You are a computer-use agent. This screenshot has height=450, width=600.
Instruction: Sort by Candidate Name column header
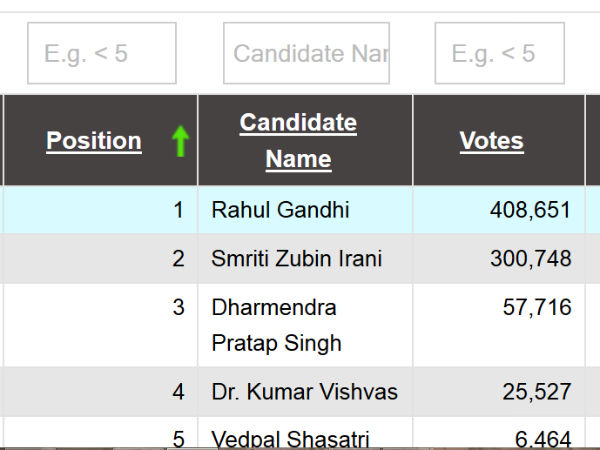pos(298,141)
